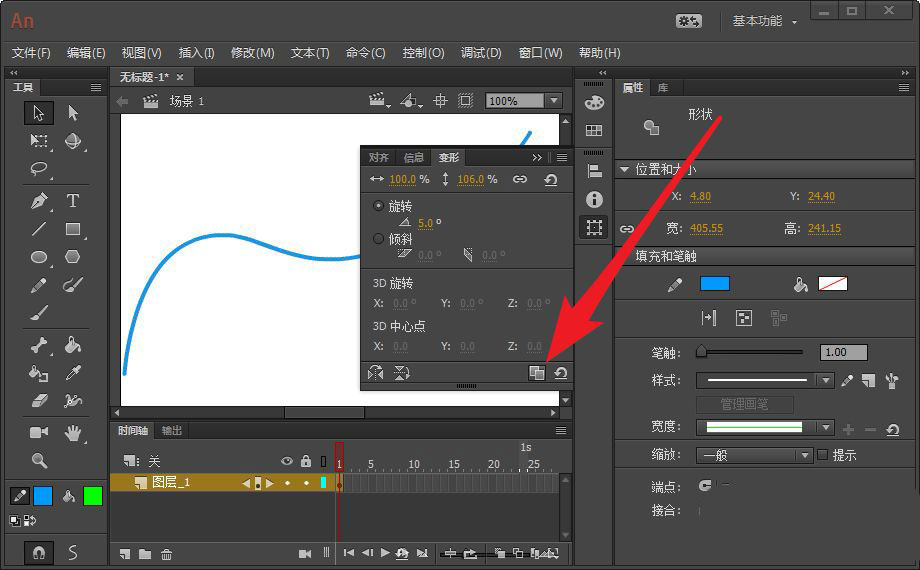Select the Selection (arrow) tool
Image resolution: width=920 pixels, height=570 pixels.
39,113
